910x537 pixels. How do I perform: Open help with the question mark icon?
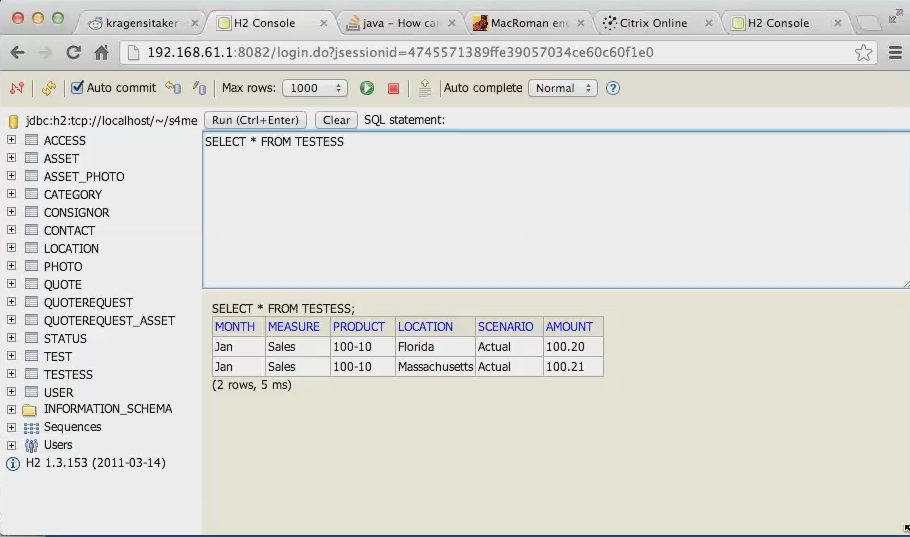[x=613, y=88]
